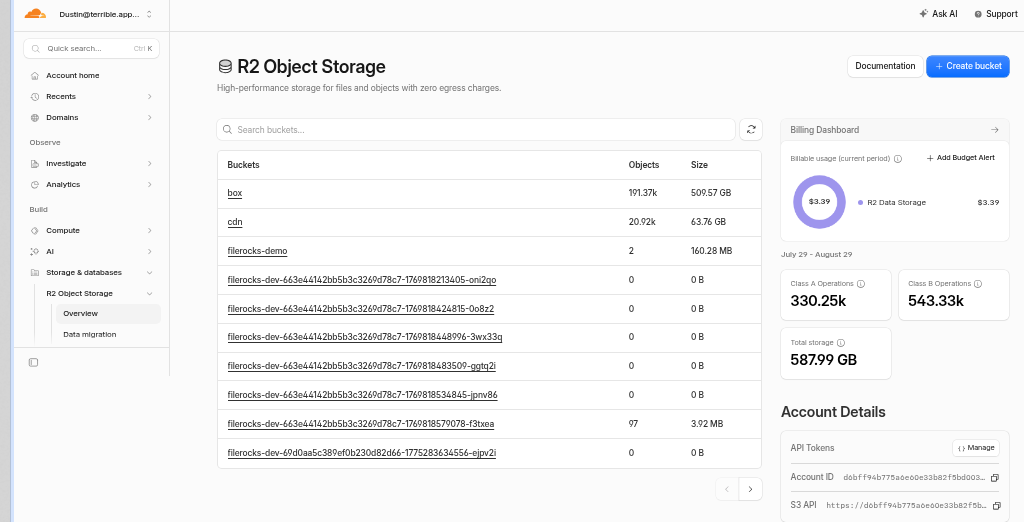This screenshot has height=522, width=1024.
Task: Open bucket ending in ejpv2i
Action: (362, 452)
